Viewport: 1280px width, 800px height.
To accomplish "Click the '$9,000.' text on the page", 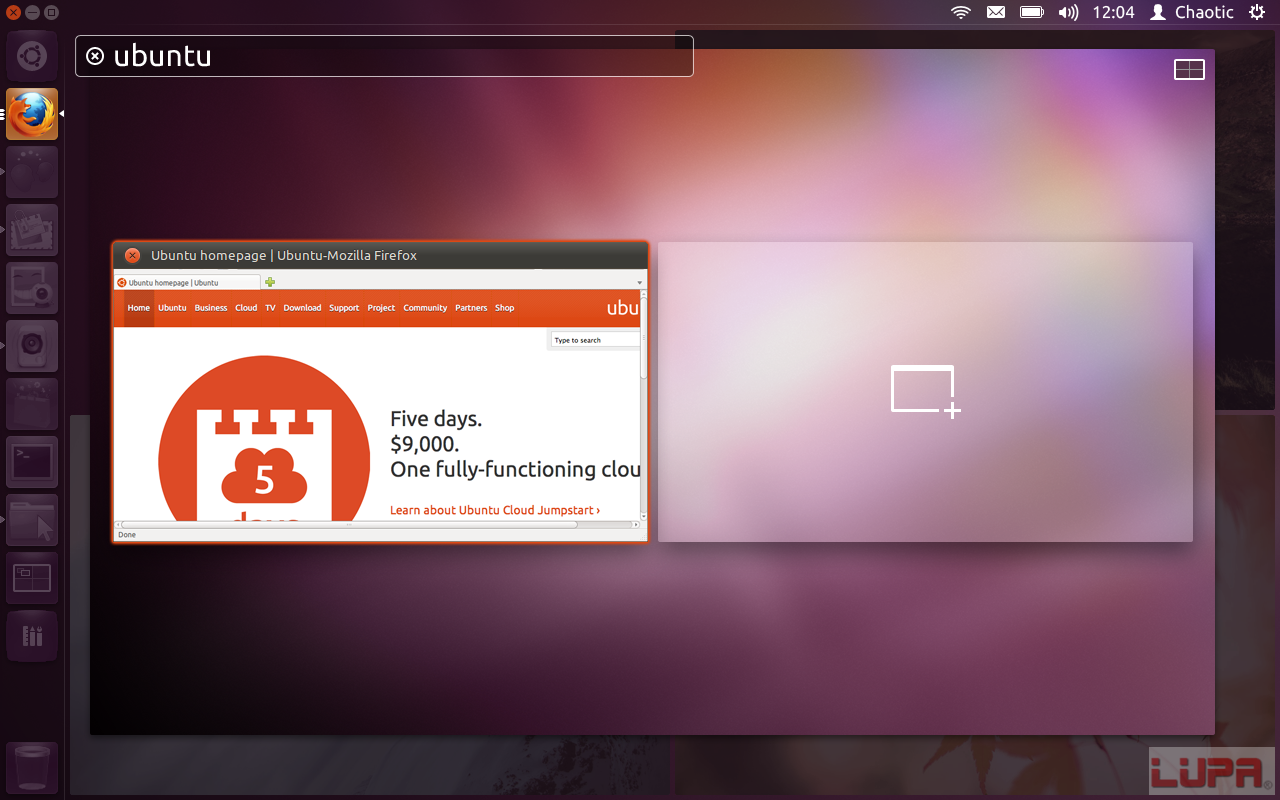I will pos(425,444).
